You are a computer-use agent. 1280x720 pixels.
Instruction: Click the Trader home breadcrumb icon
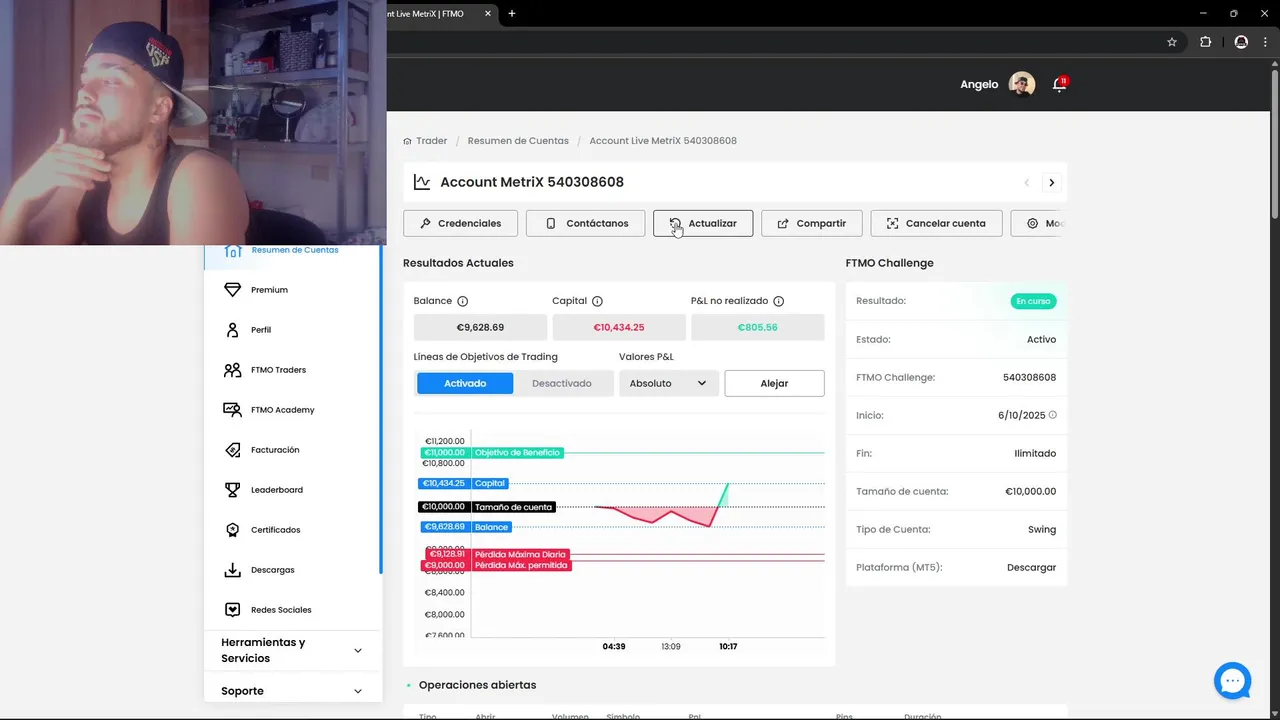pos(408,141)
